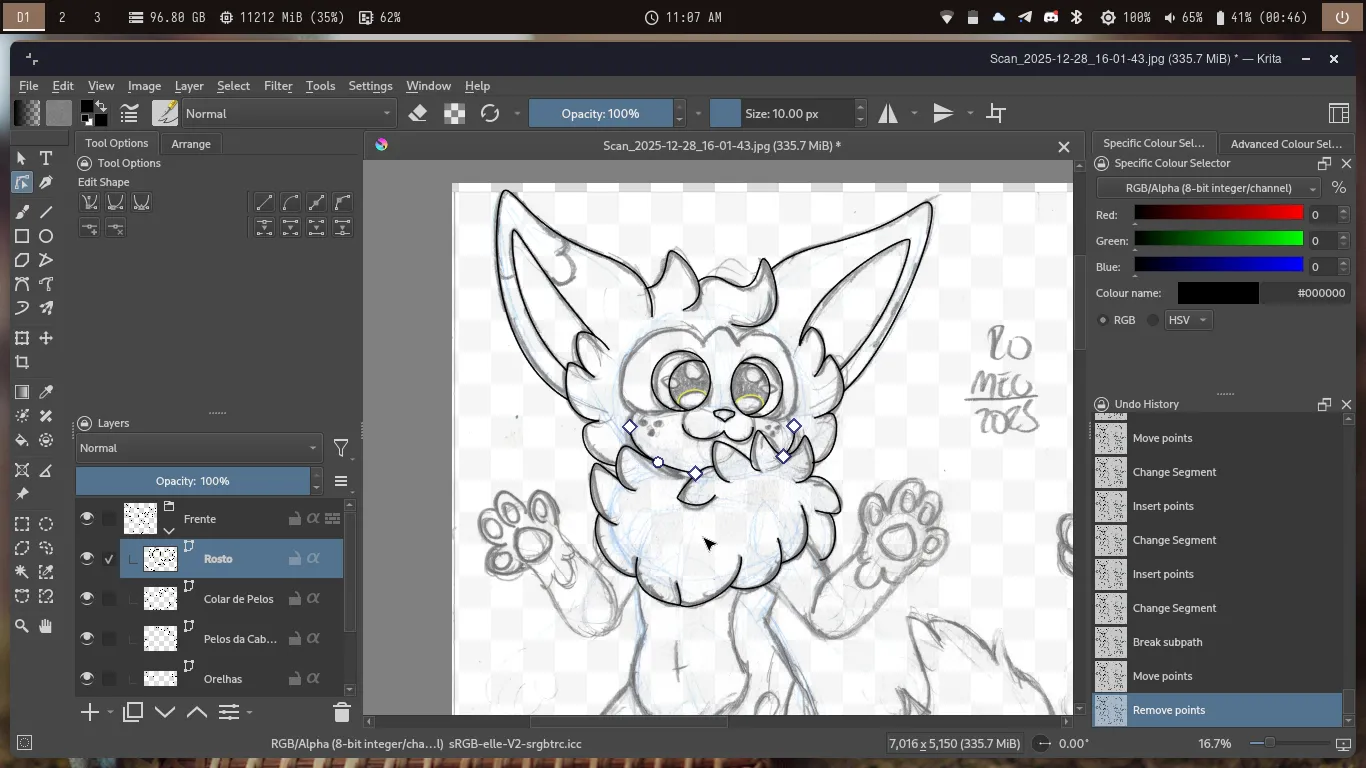Open the Filter menu

278,86
